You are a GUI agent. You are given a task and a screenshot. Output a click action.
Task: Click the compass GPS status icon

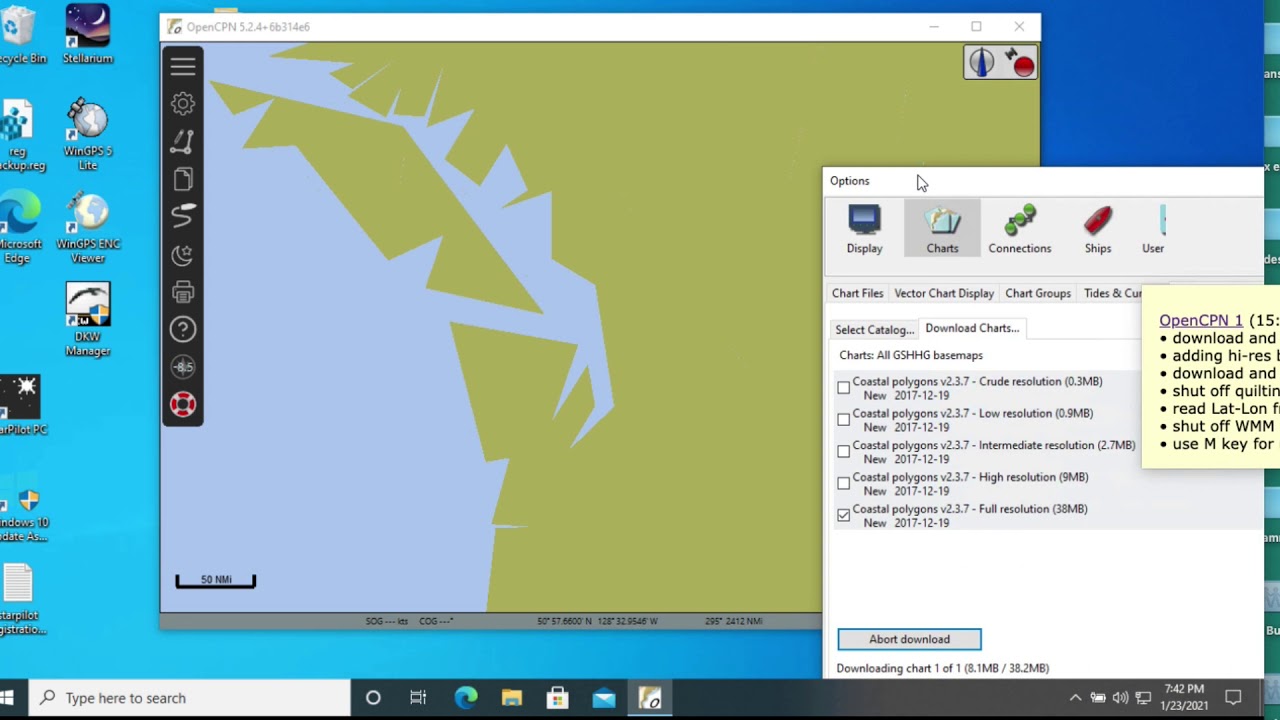982,63
